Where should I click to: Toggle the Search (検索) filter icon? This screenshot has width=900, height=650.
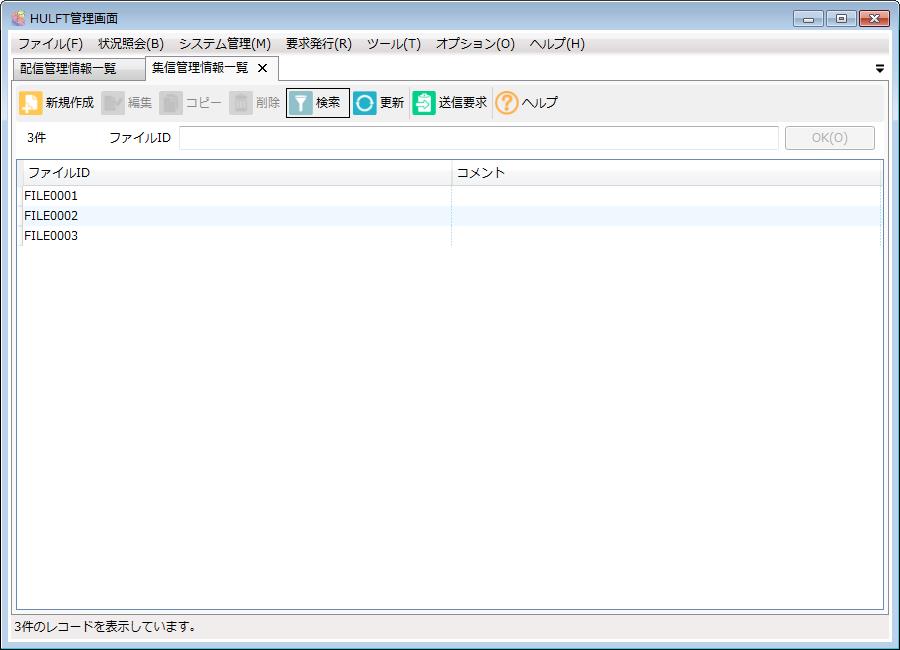(x=301, y=103)
